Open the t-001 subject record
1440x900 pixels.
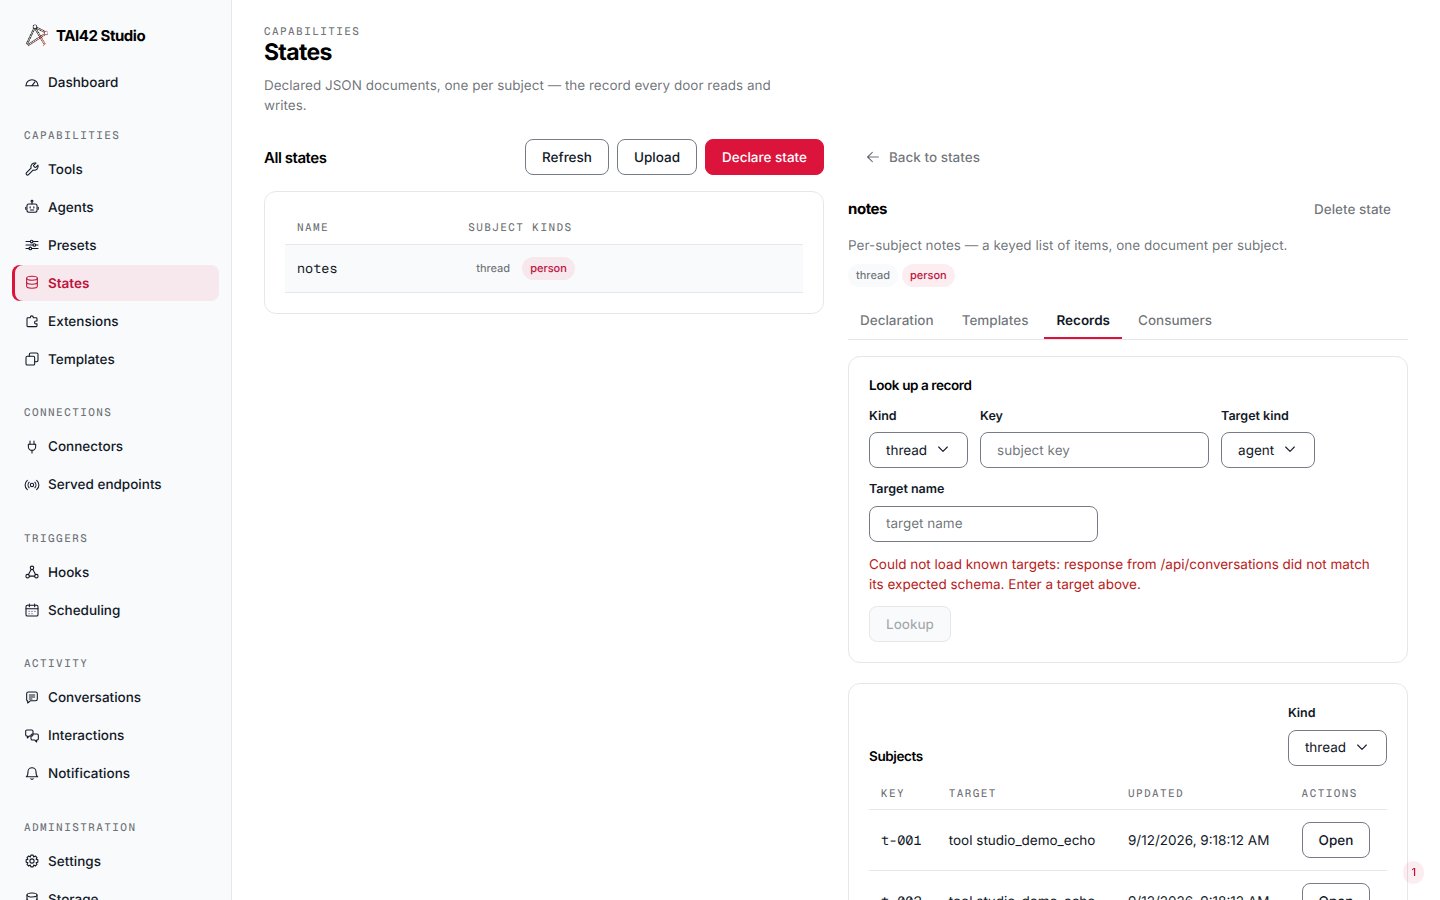point(1336,840)
